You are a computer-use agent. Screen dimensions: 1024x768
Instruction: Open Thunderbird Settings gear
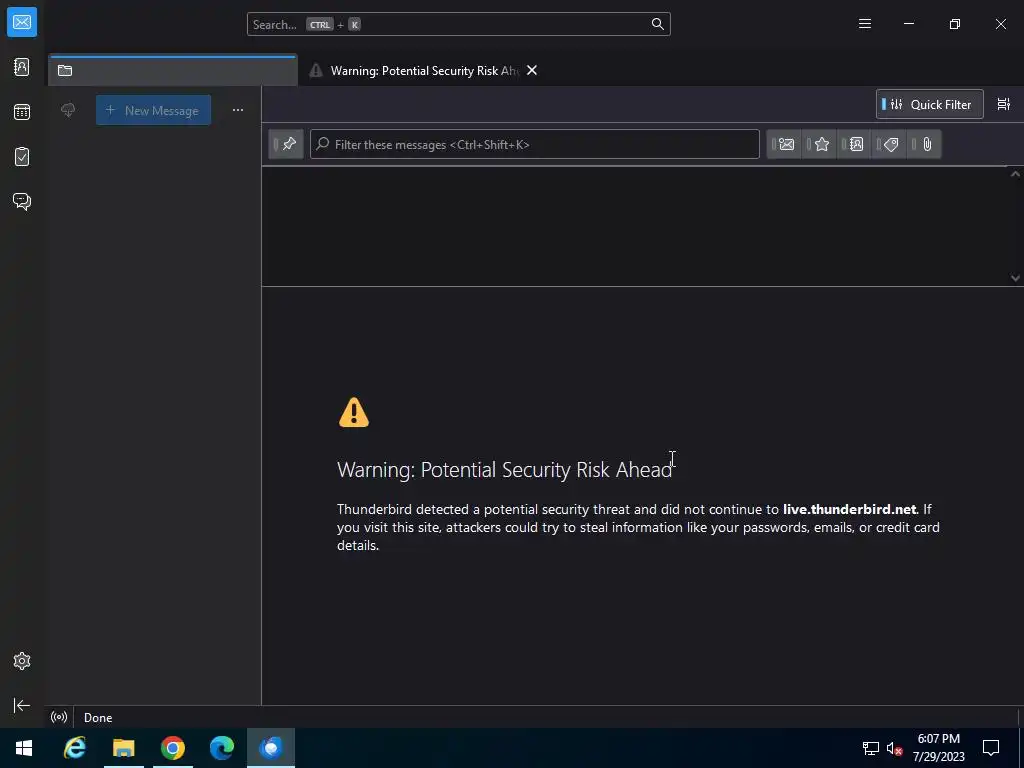22,661
